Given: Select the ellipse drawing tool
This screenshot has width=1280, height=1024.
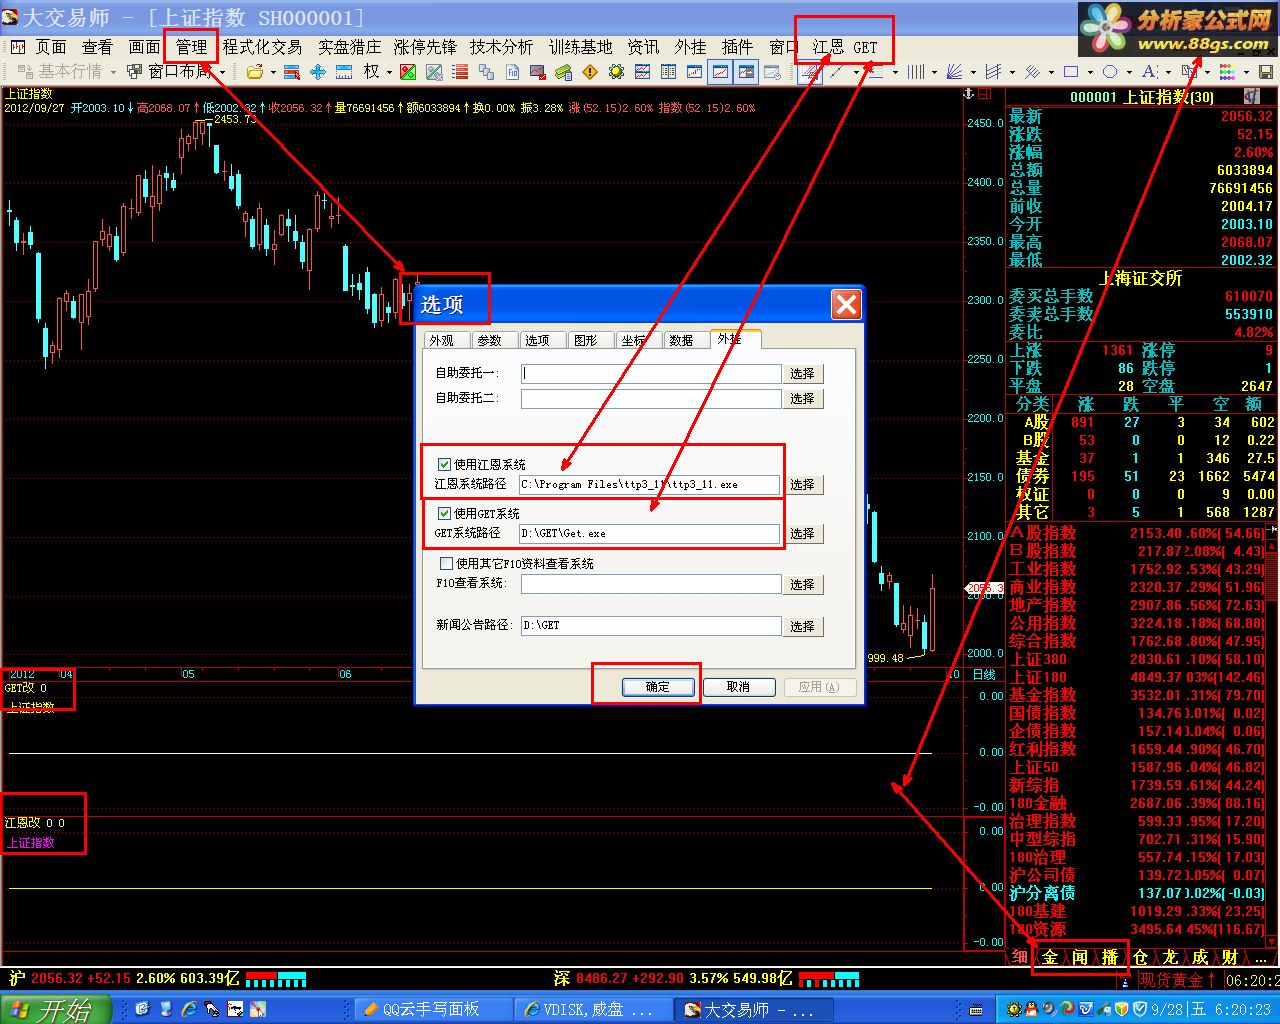Looking at the screenshot, I should pyautogui.click(x=1109, y=72).
